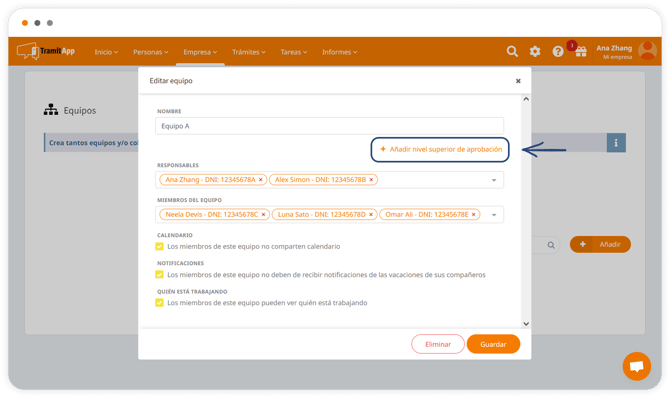Toggle who is working visibility checkbox
Image resolution: width=670 pixels, height=398 pixels.
pyautogui.click(x=159, y=303)
